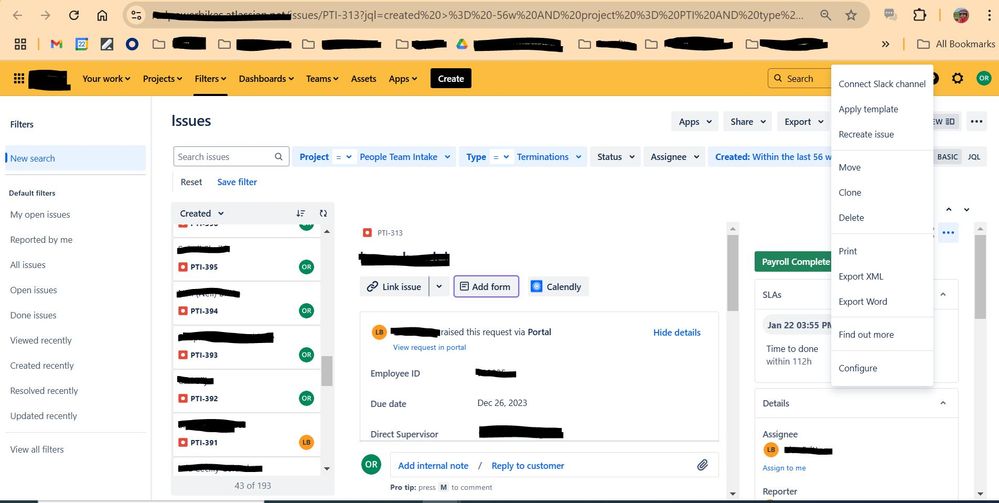
Task: Click the Calendly app button
Action: [556, 287]
